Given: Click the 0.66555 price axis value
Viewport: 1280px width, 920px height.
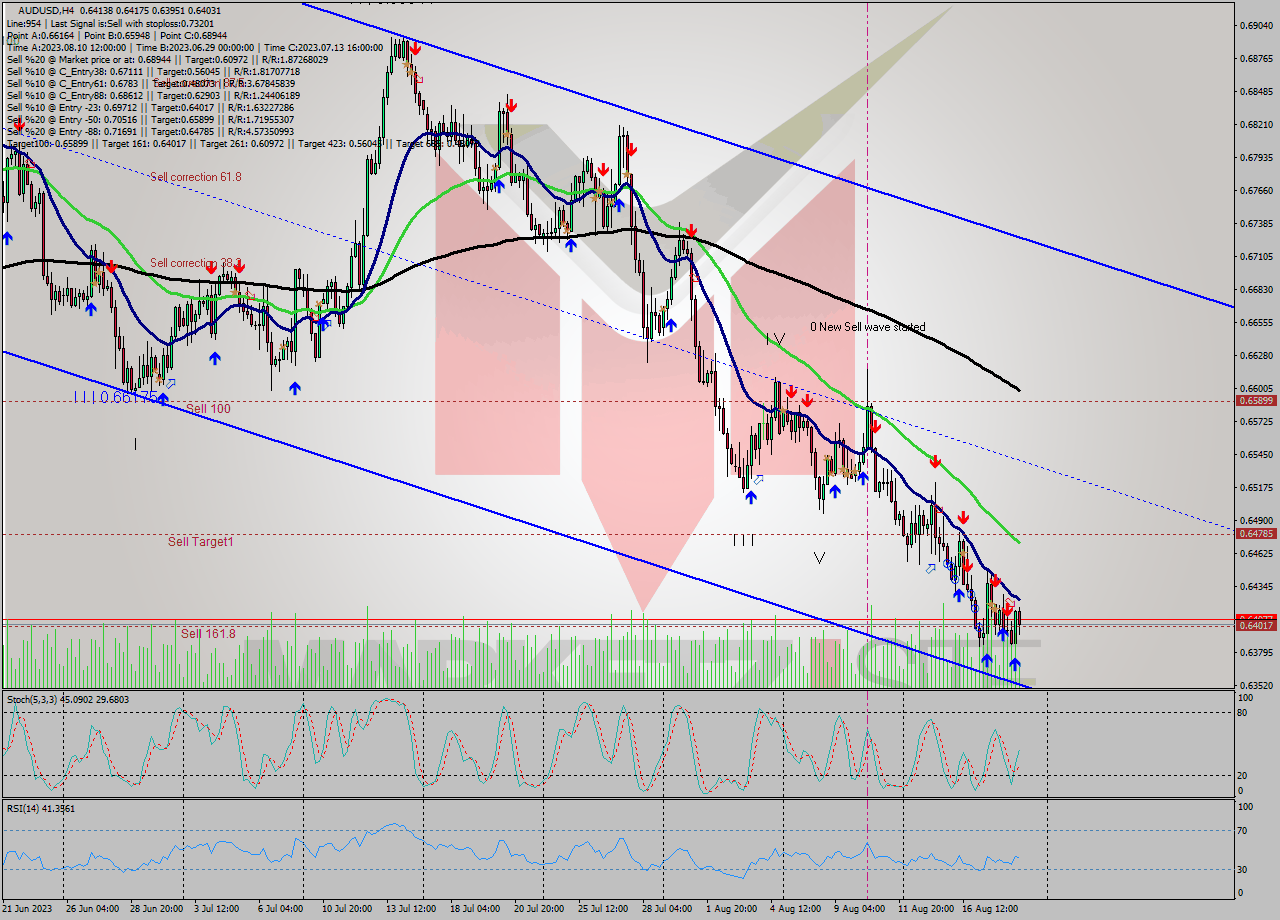Looking at the screenshot, I should click(1256, 322).
